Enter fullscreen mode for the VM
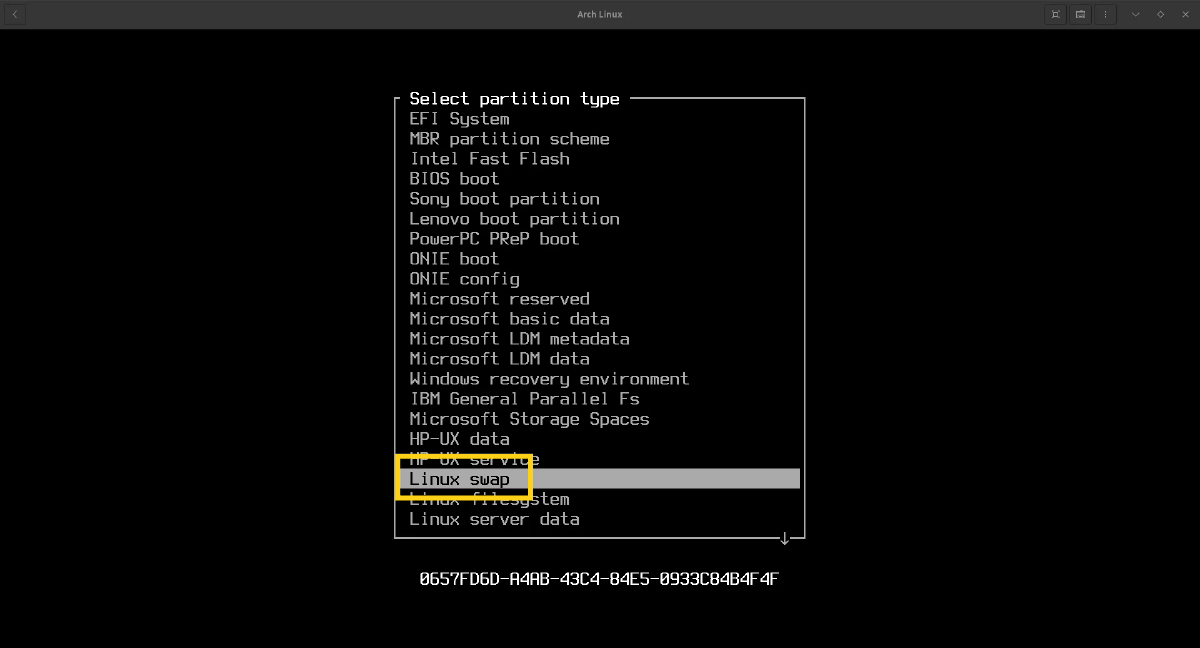This screenshot has height=648, width=1200. coord(1055,14)
